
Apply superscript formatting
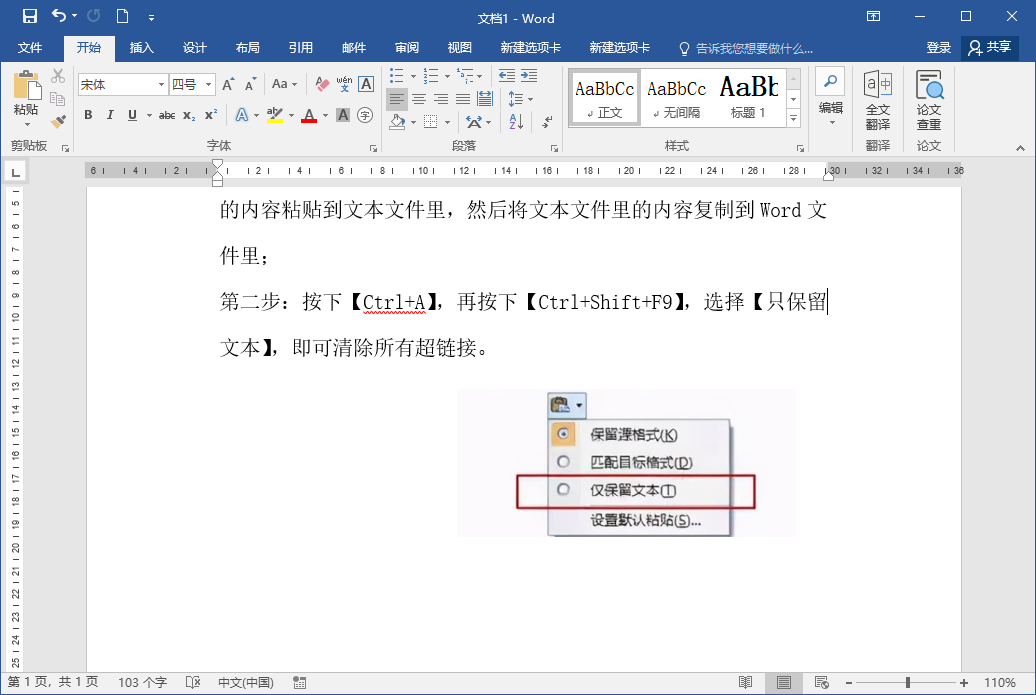(210, 115)
